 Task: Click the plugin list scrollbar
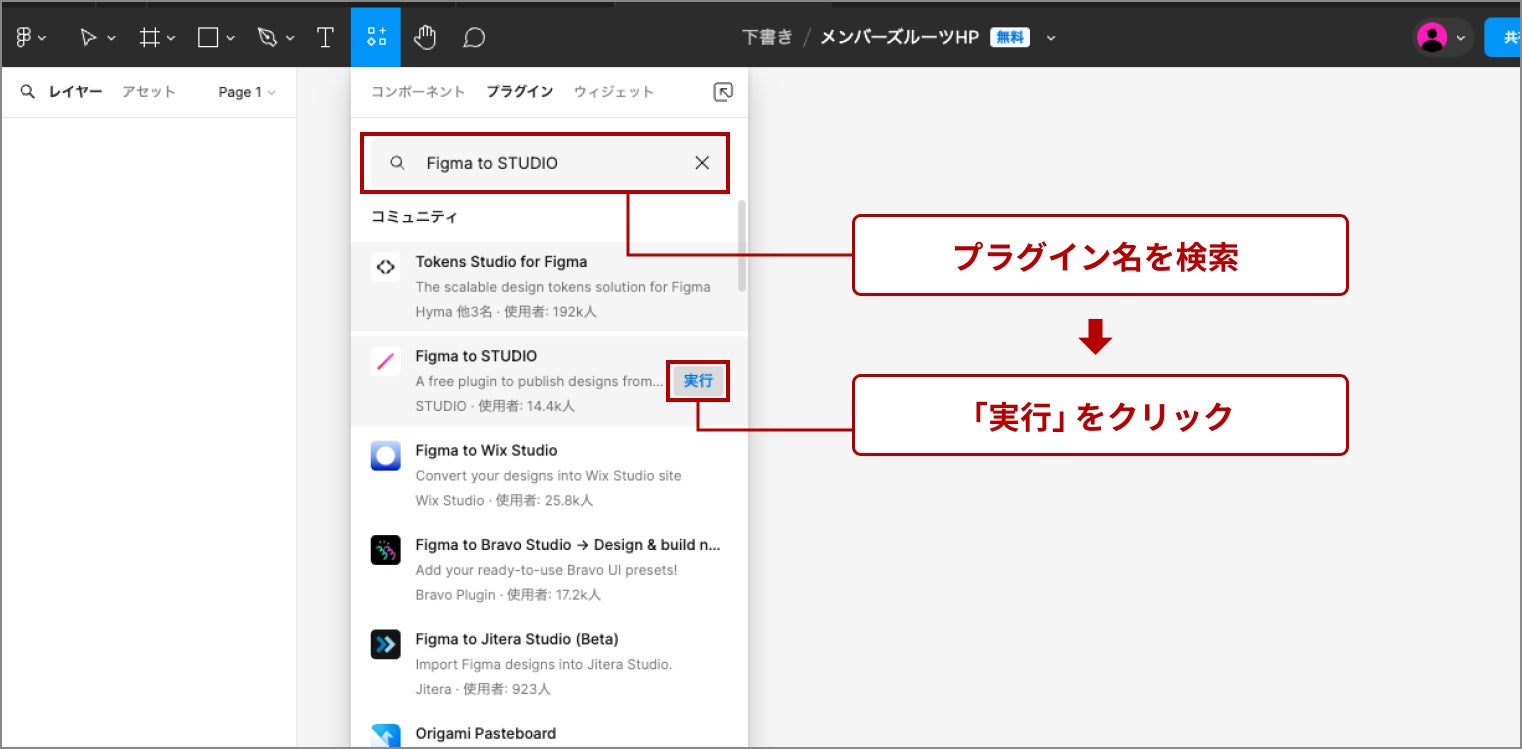[x=741, y=247]
